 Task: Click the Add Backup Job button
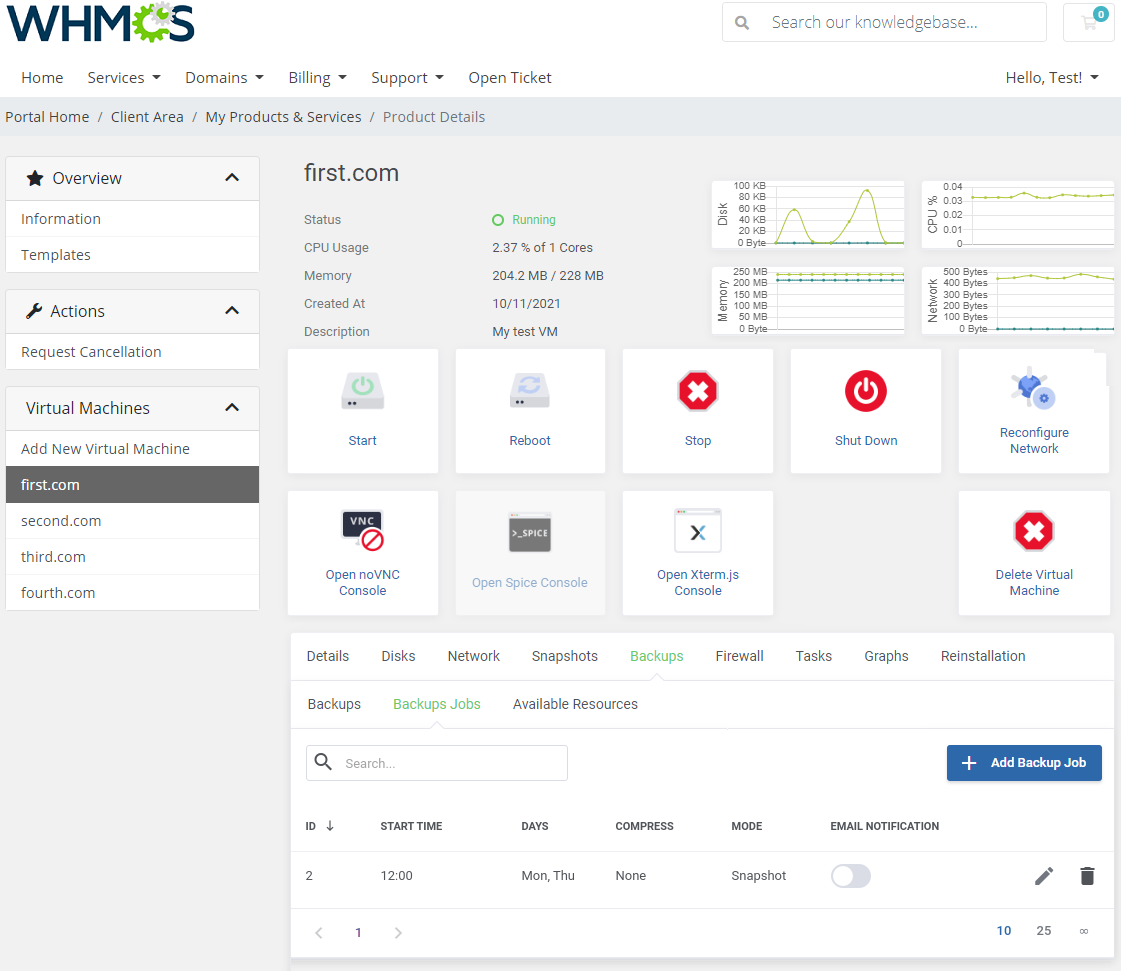point(1024,763)
